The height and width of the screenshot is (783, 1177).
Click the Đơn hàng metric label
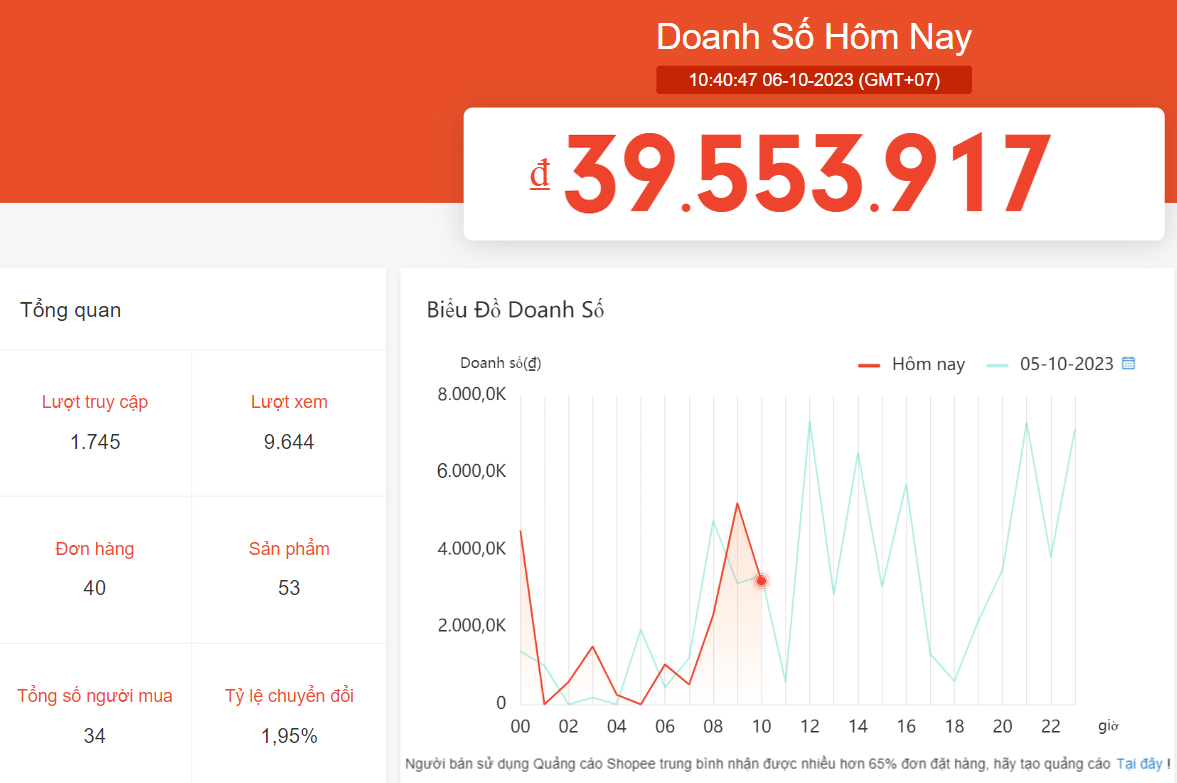pos(95,549)
